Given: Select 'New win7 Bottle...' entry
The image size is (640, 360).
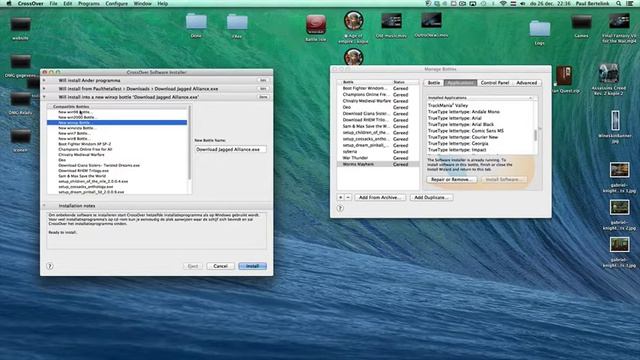Looking at the screenshot, I should [x=117, y=133].
